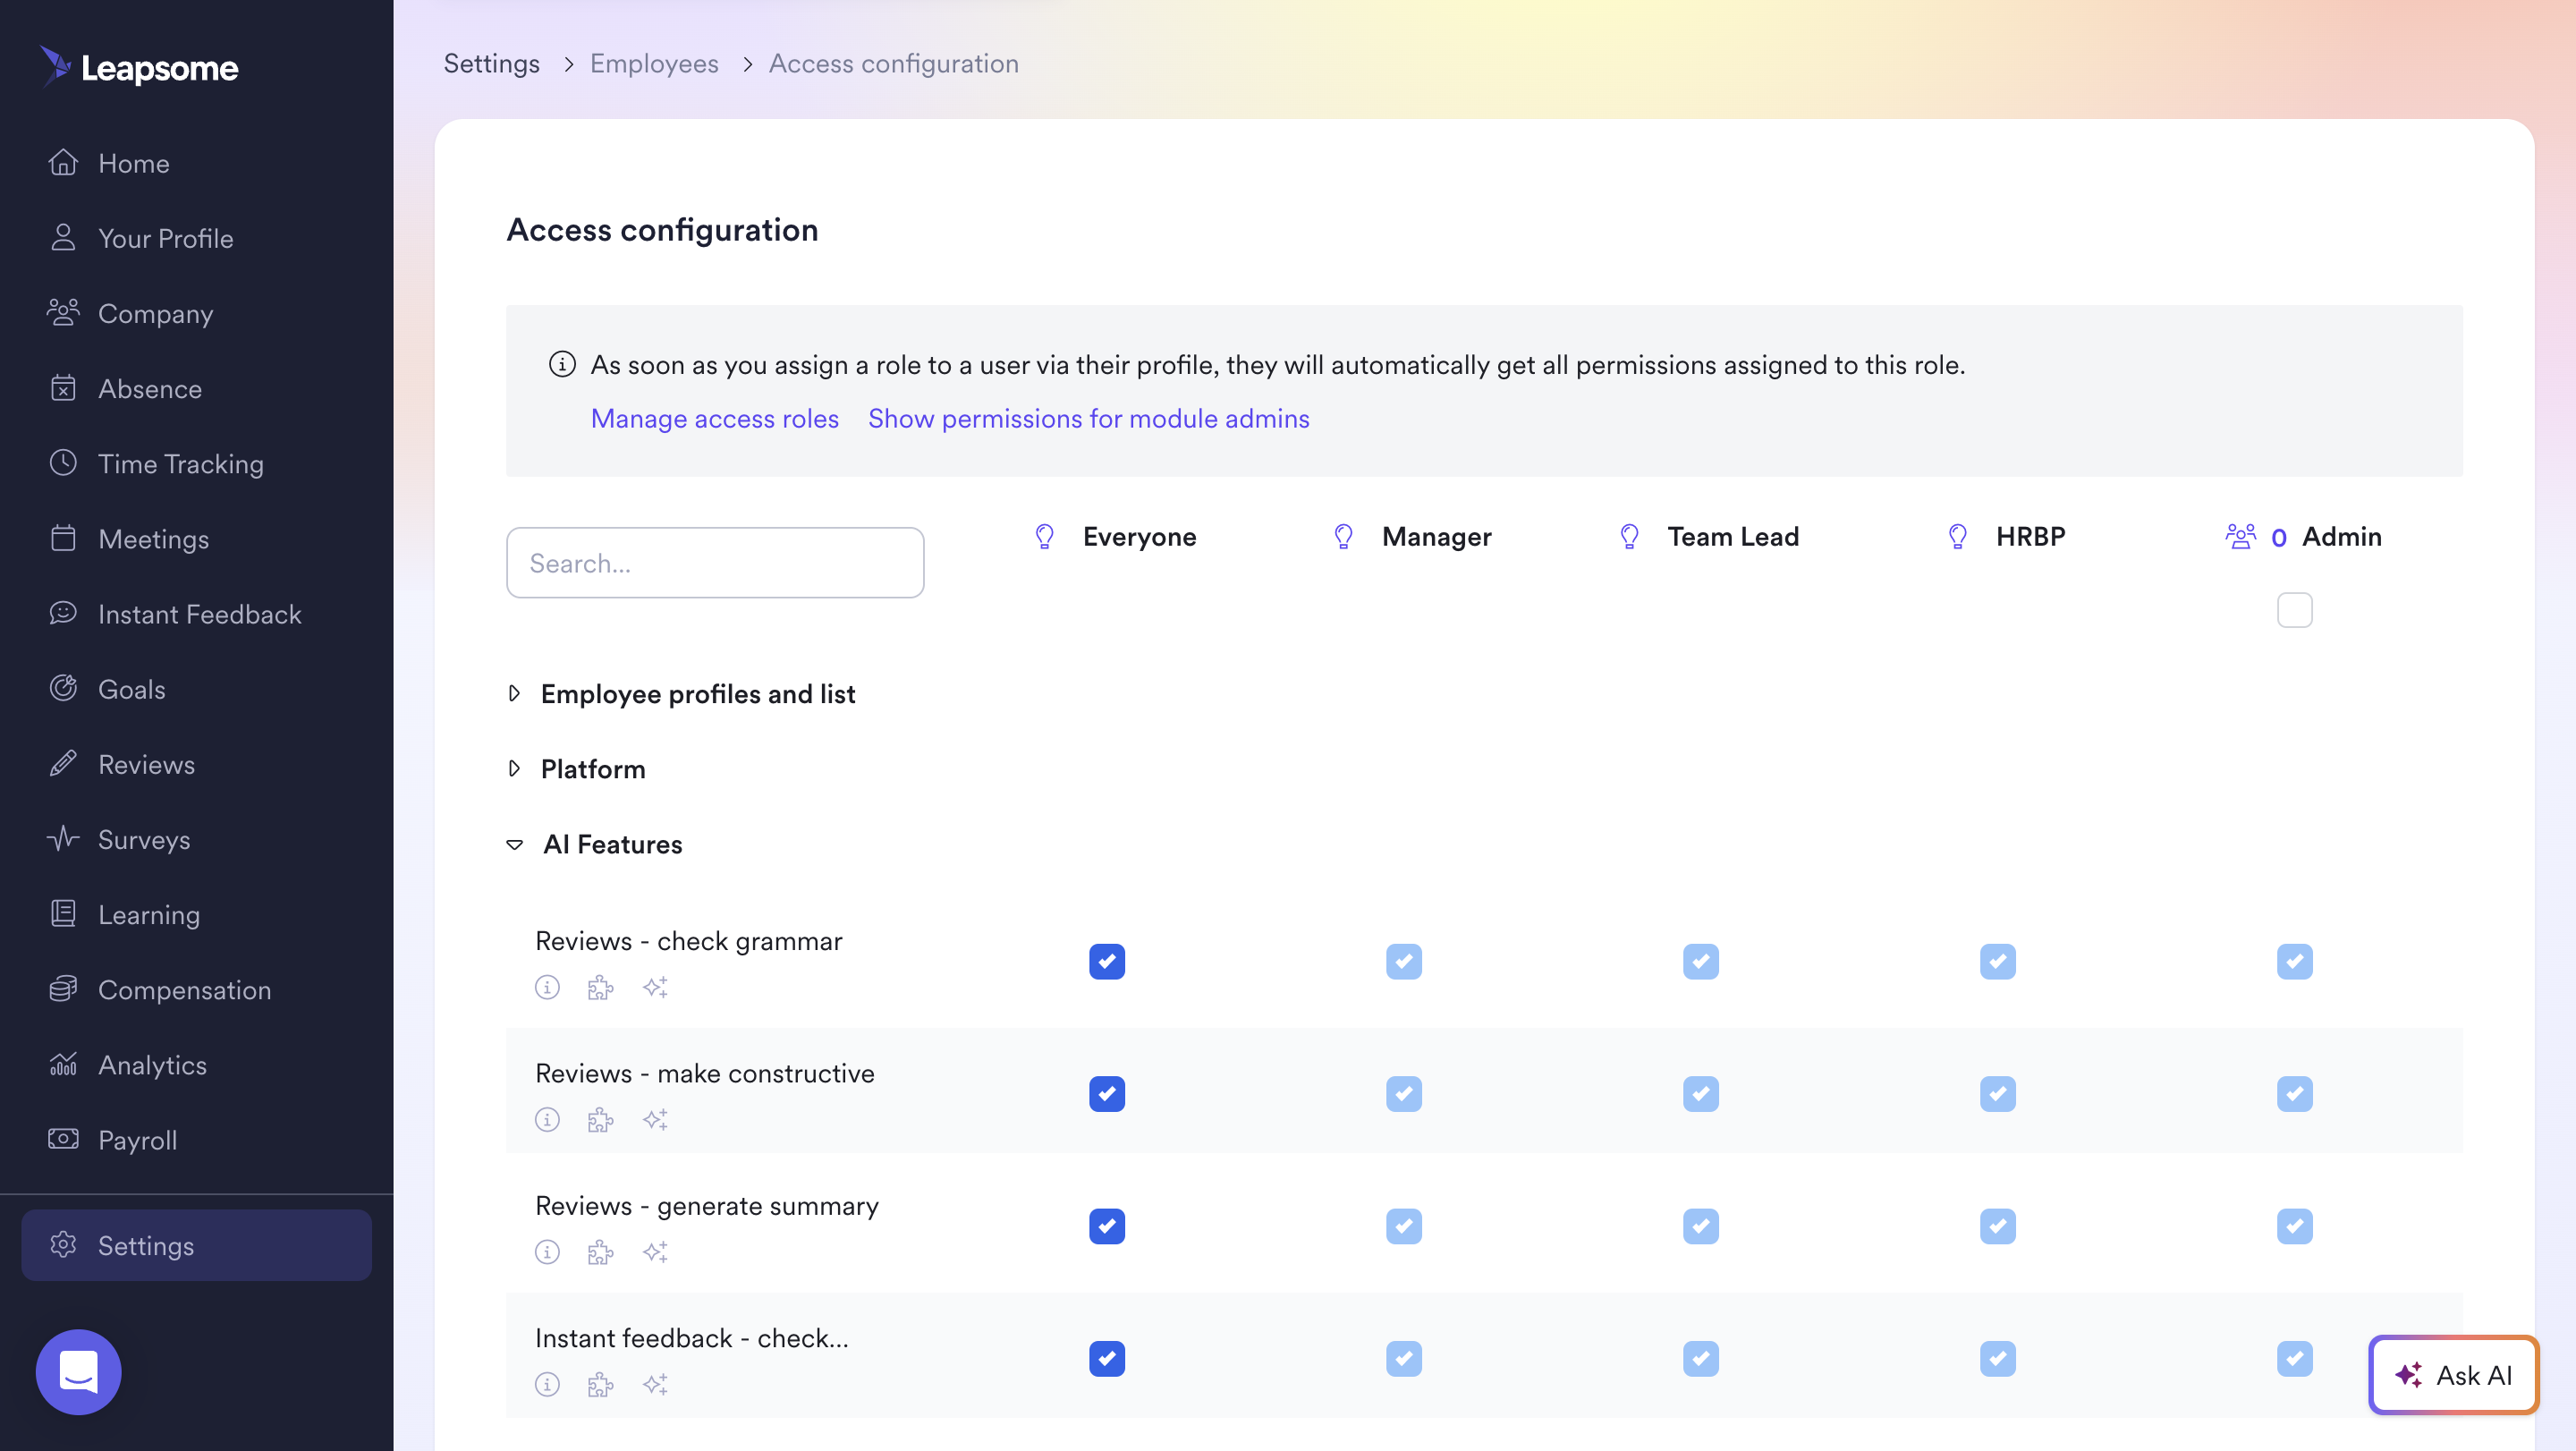Image resolution: width=2576 pixels, height=1451 pixels.
Task: Click the lightbulb icon next to Everyone
Action: (x=1044, y=537)
